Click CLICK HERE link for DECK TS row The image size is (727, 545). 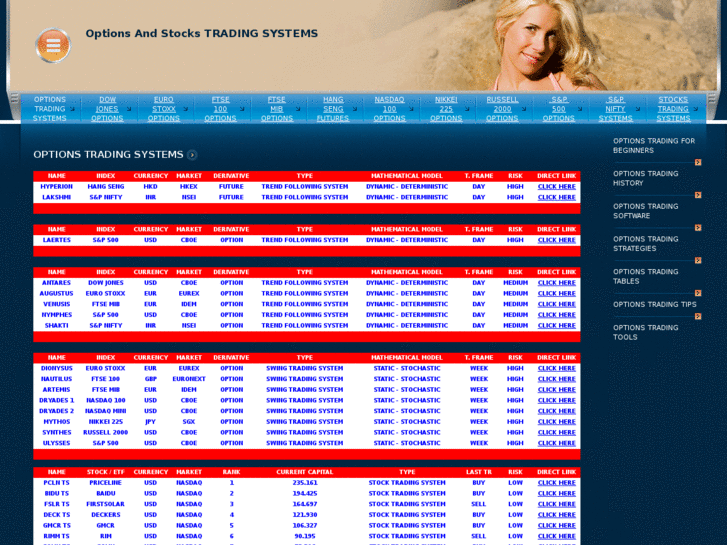(x=556, y=515)
